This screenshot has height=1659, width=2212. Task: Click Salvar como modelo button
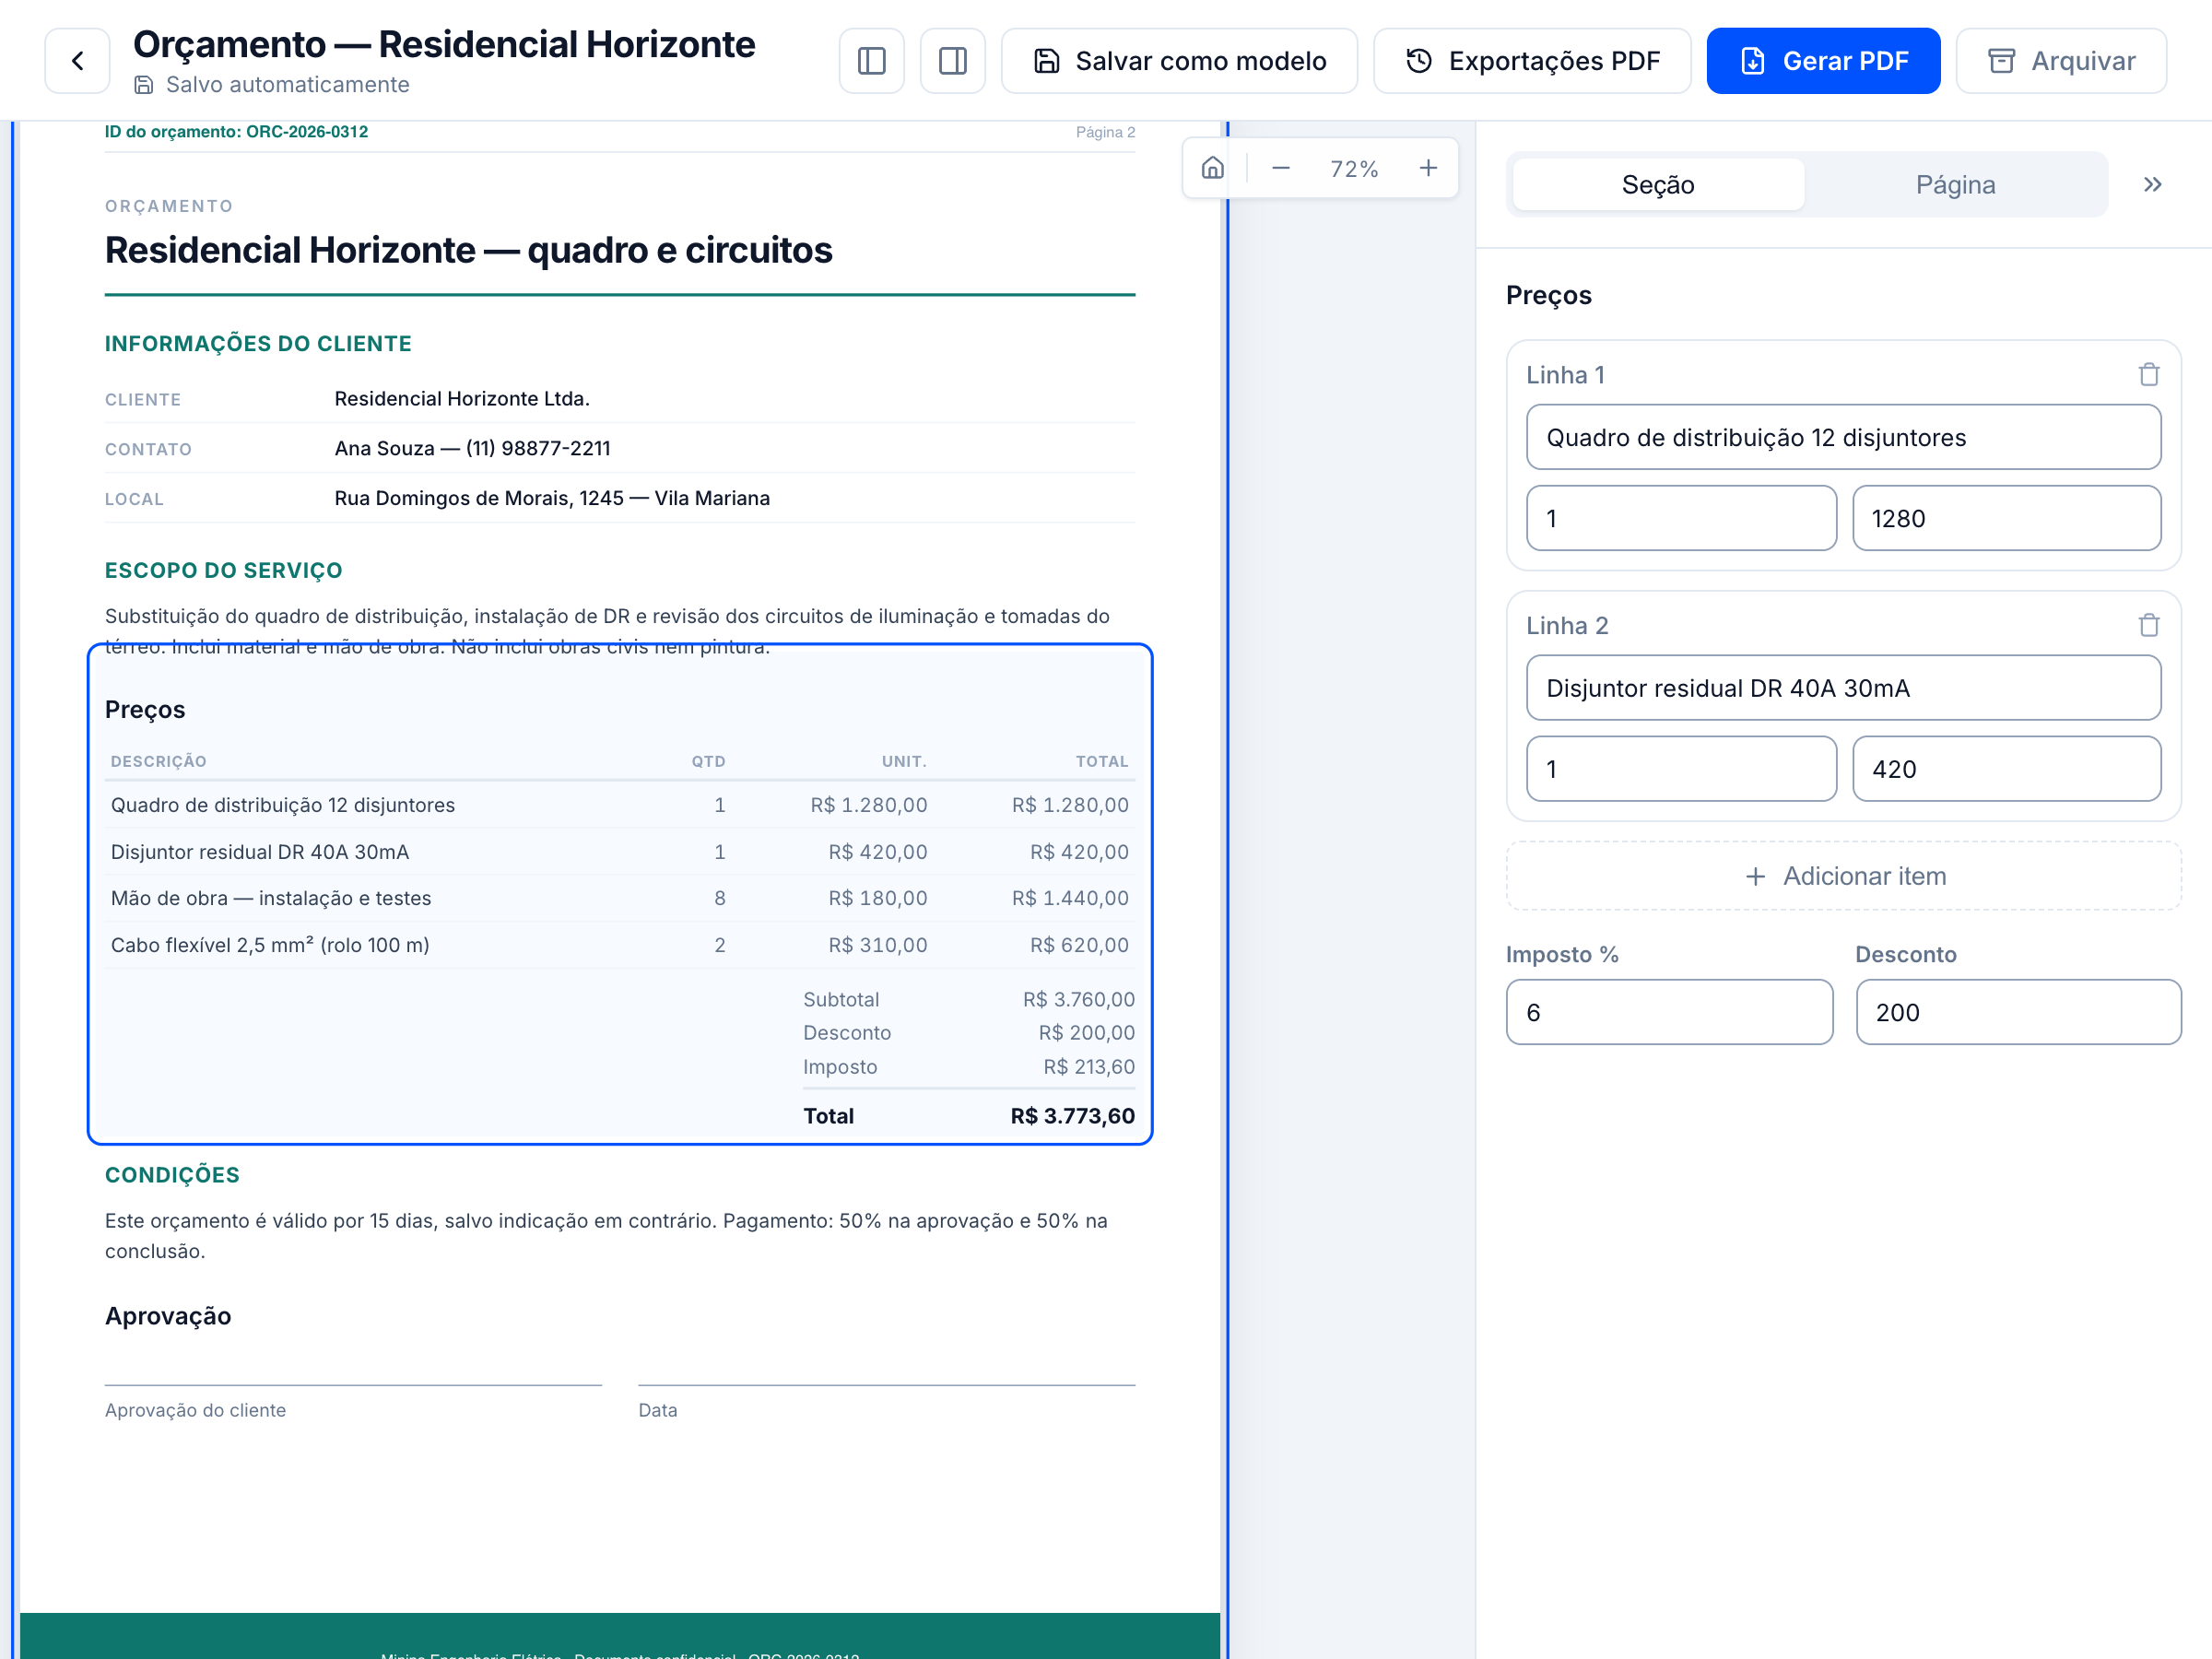[x=1179, y=61]
